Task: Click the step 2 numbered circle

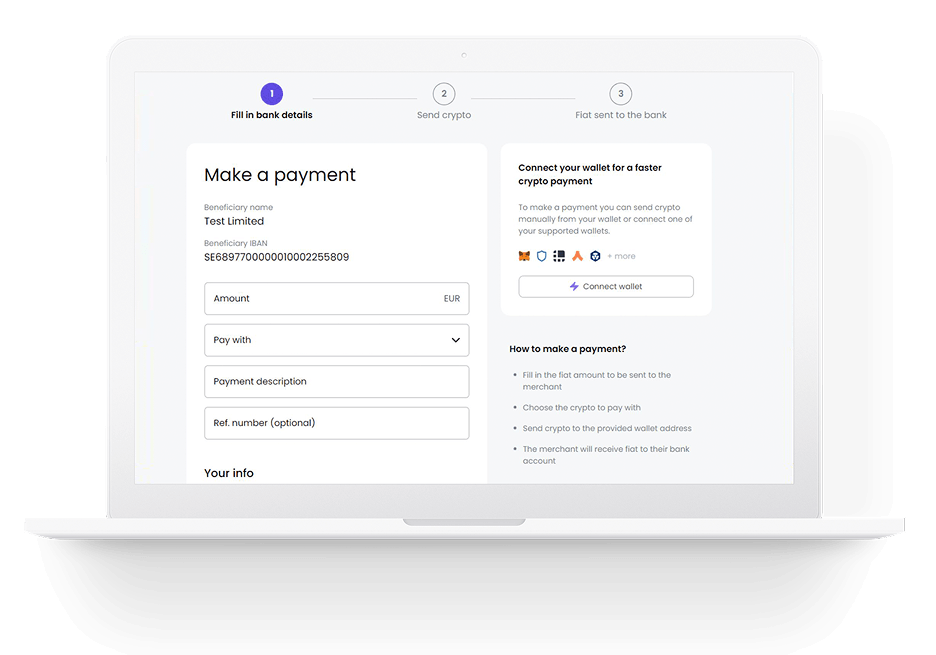Action: [444, 93]
